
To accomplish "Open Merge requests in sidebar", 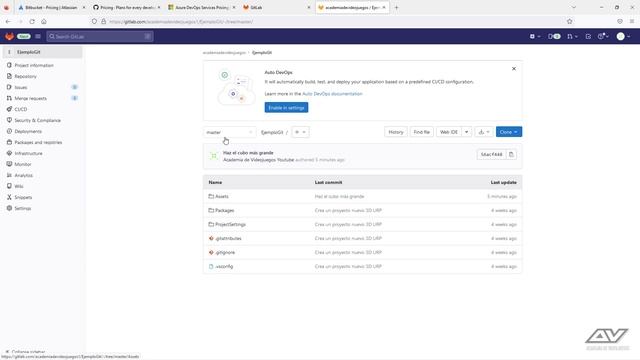I will tap(31, 98).
